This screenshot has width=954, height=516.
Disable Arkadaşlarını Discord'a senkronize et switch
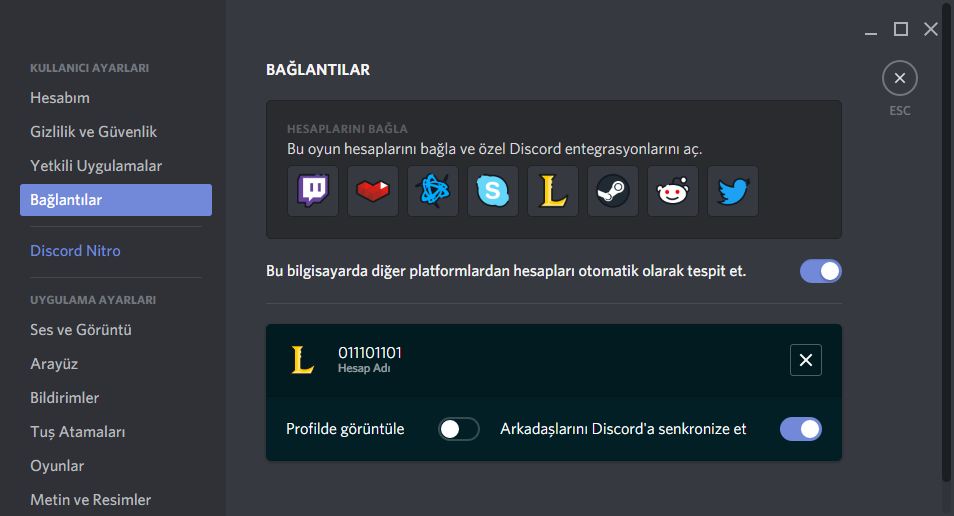(x=801, y=429)
